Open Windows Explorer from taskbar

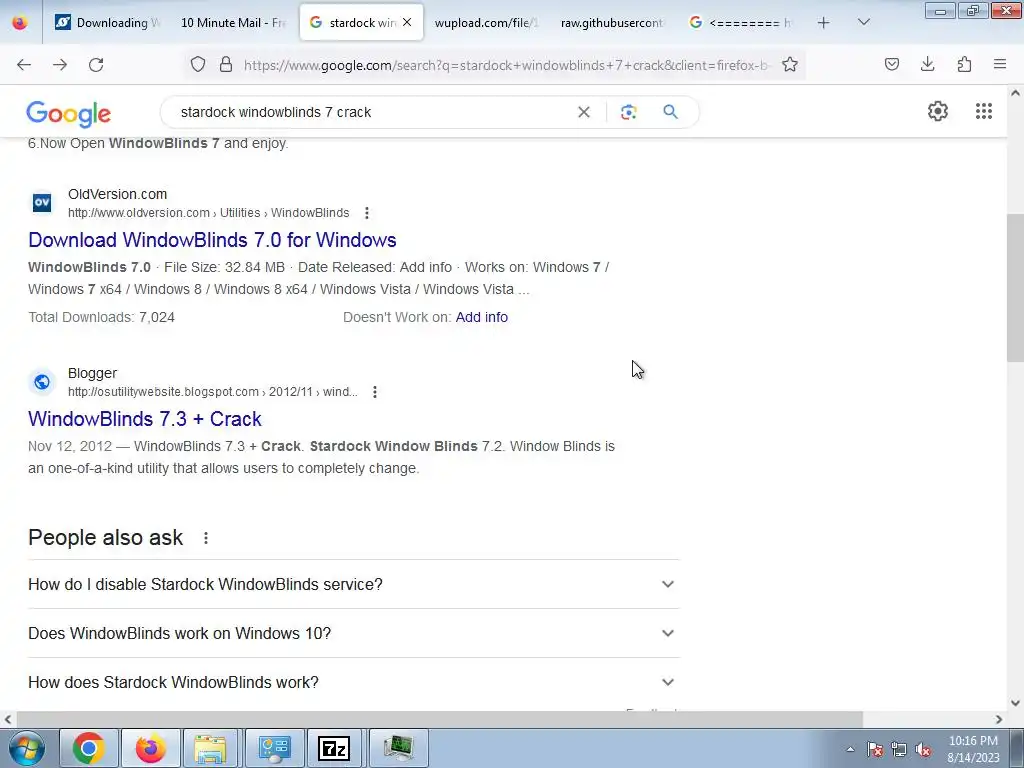[x=210, y=748]
